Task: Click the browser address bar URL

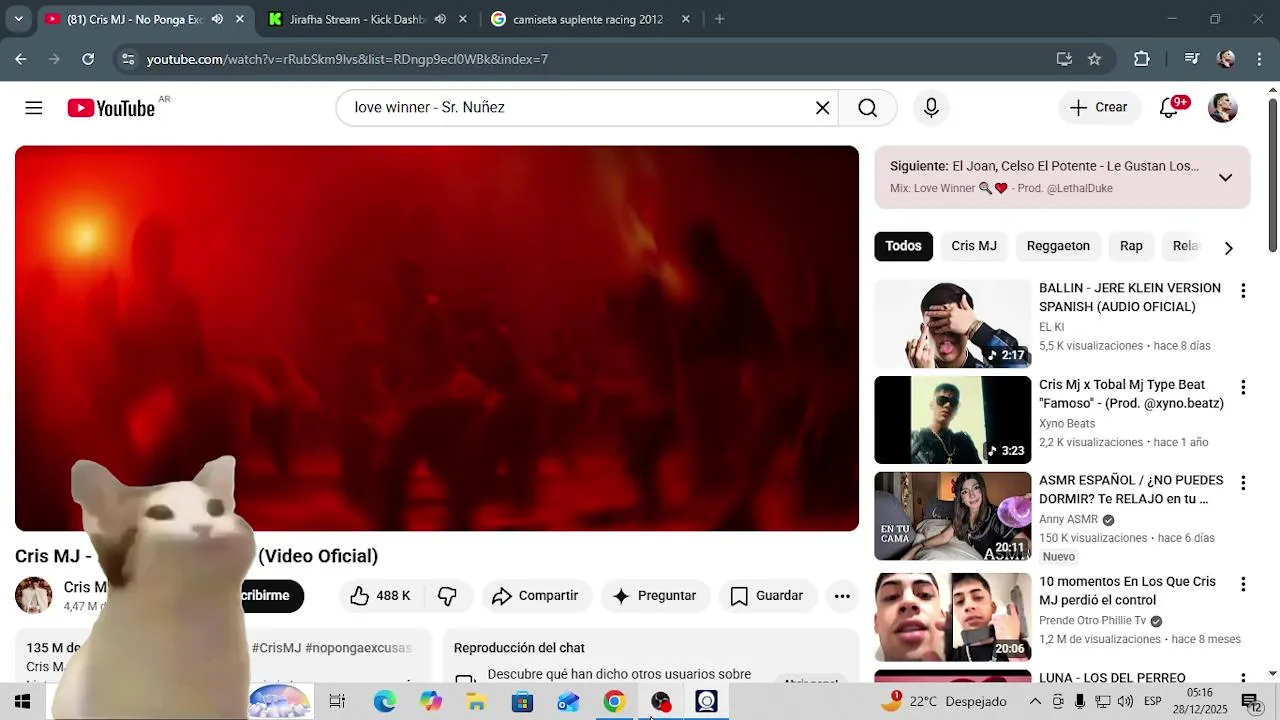Action: click(x=347, y=59)
